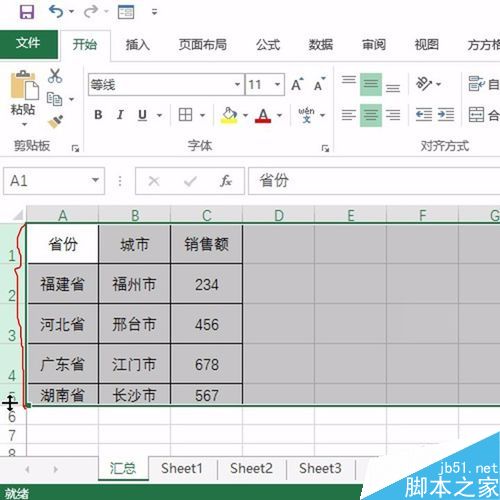Switch to the 公式 tab
The height and width of the screenshot is (500, 500).
pyautogui.click(x=268, y=45)
